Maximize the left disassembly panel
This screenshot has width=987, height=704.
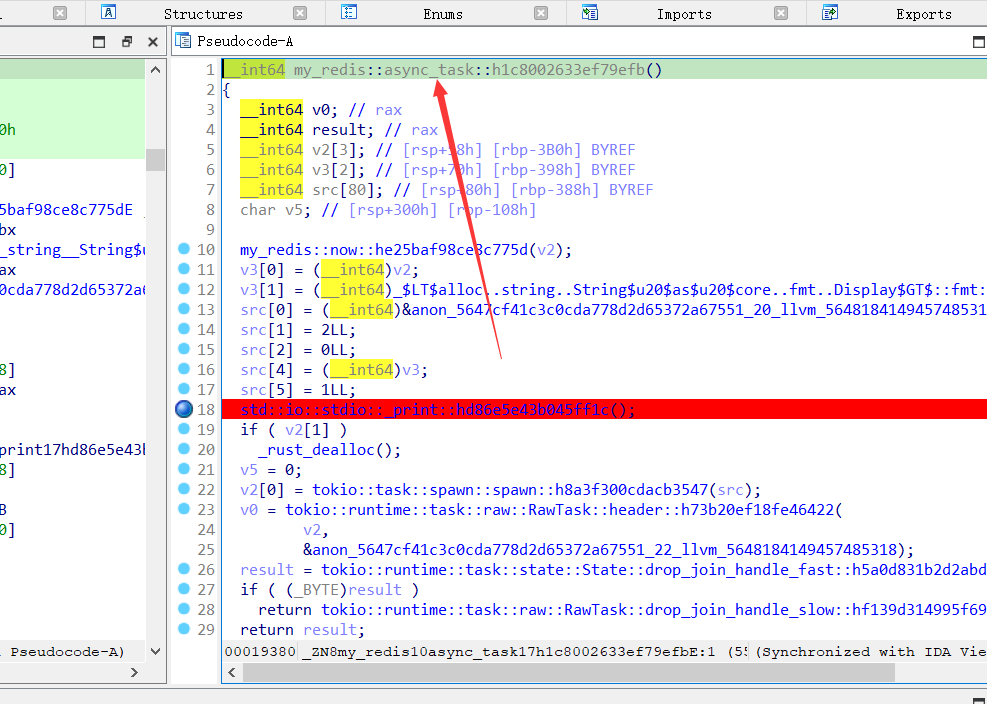(x=99, y=42)
